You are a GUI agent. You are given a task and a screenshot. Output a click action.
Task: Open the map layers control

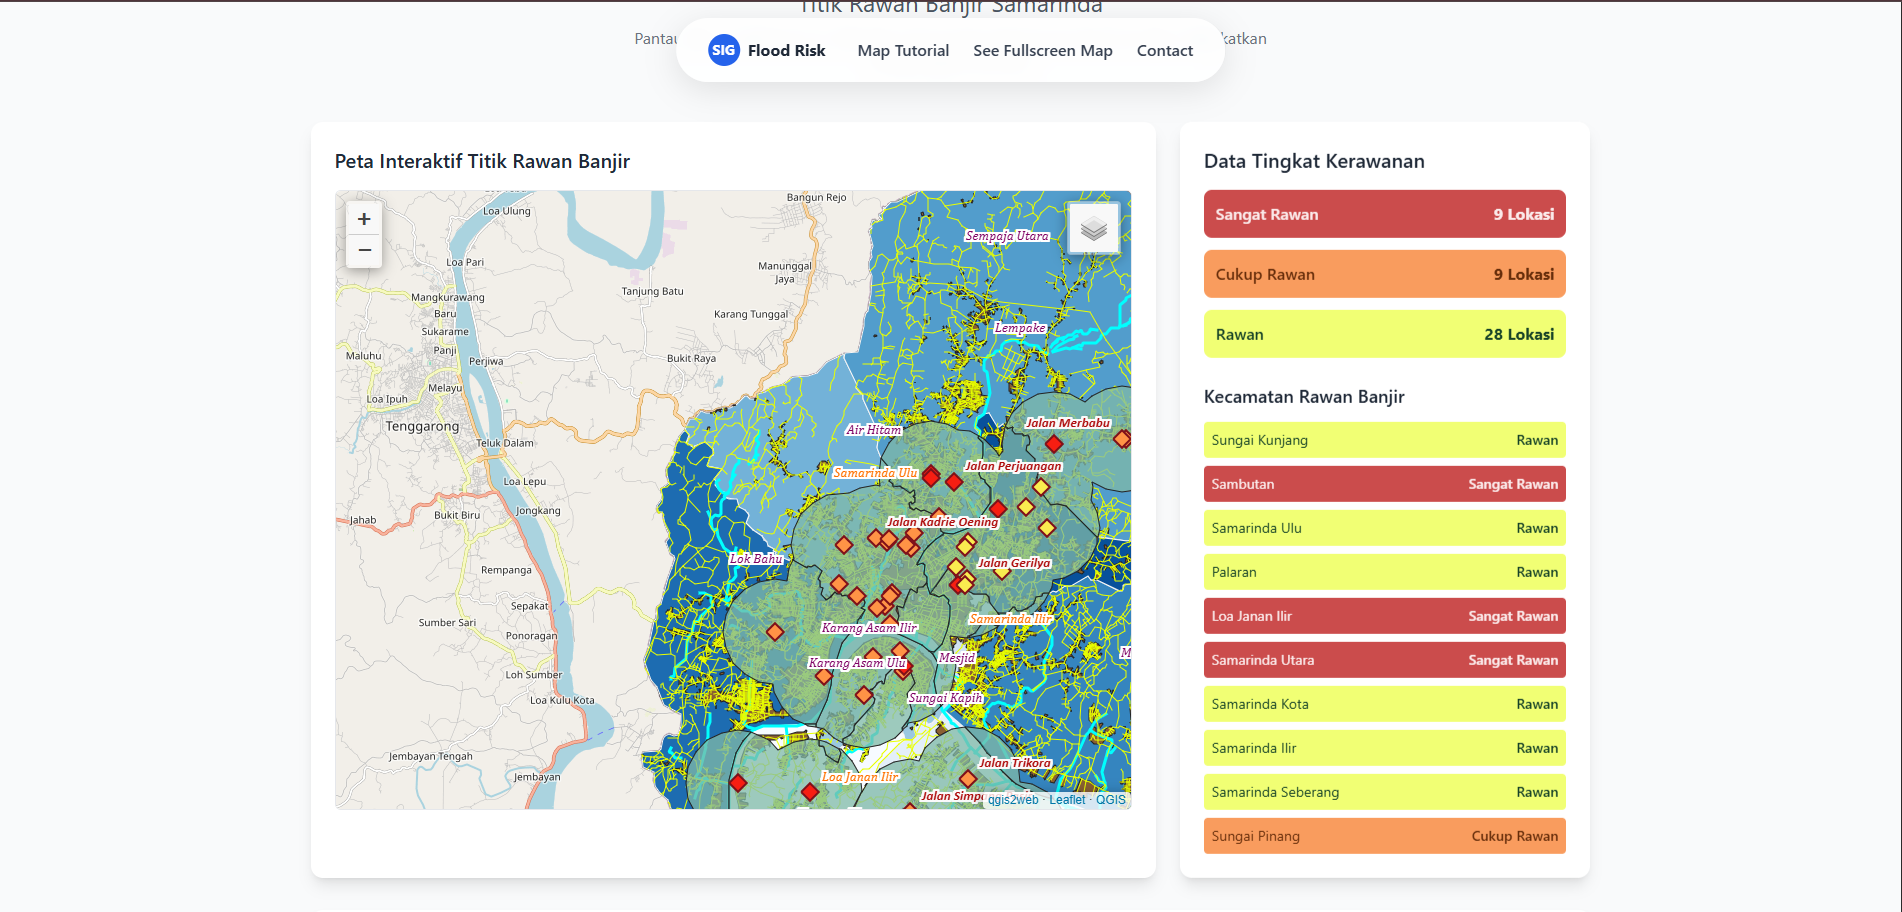(1093, 229)
